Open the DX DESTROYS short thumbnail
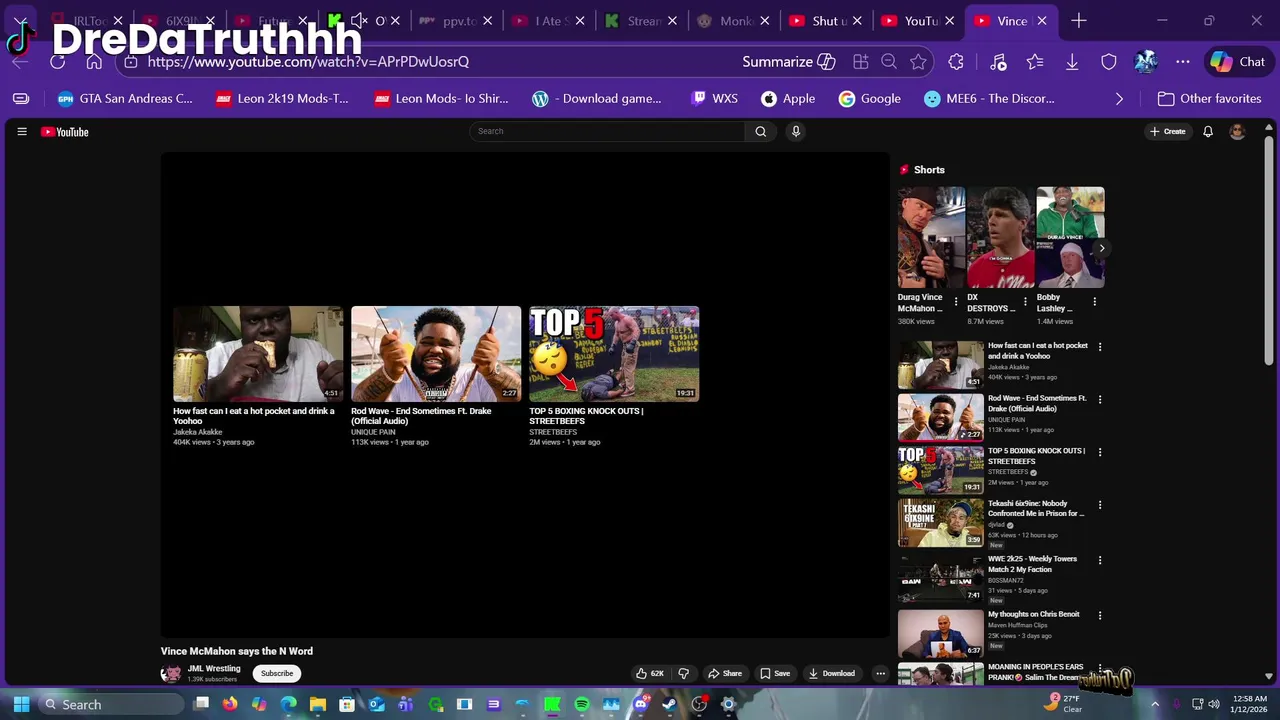The height and width of the screenshot is (720, 1280). (x=1000, y=237)
